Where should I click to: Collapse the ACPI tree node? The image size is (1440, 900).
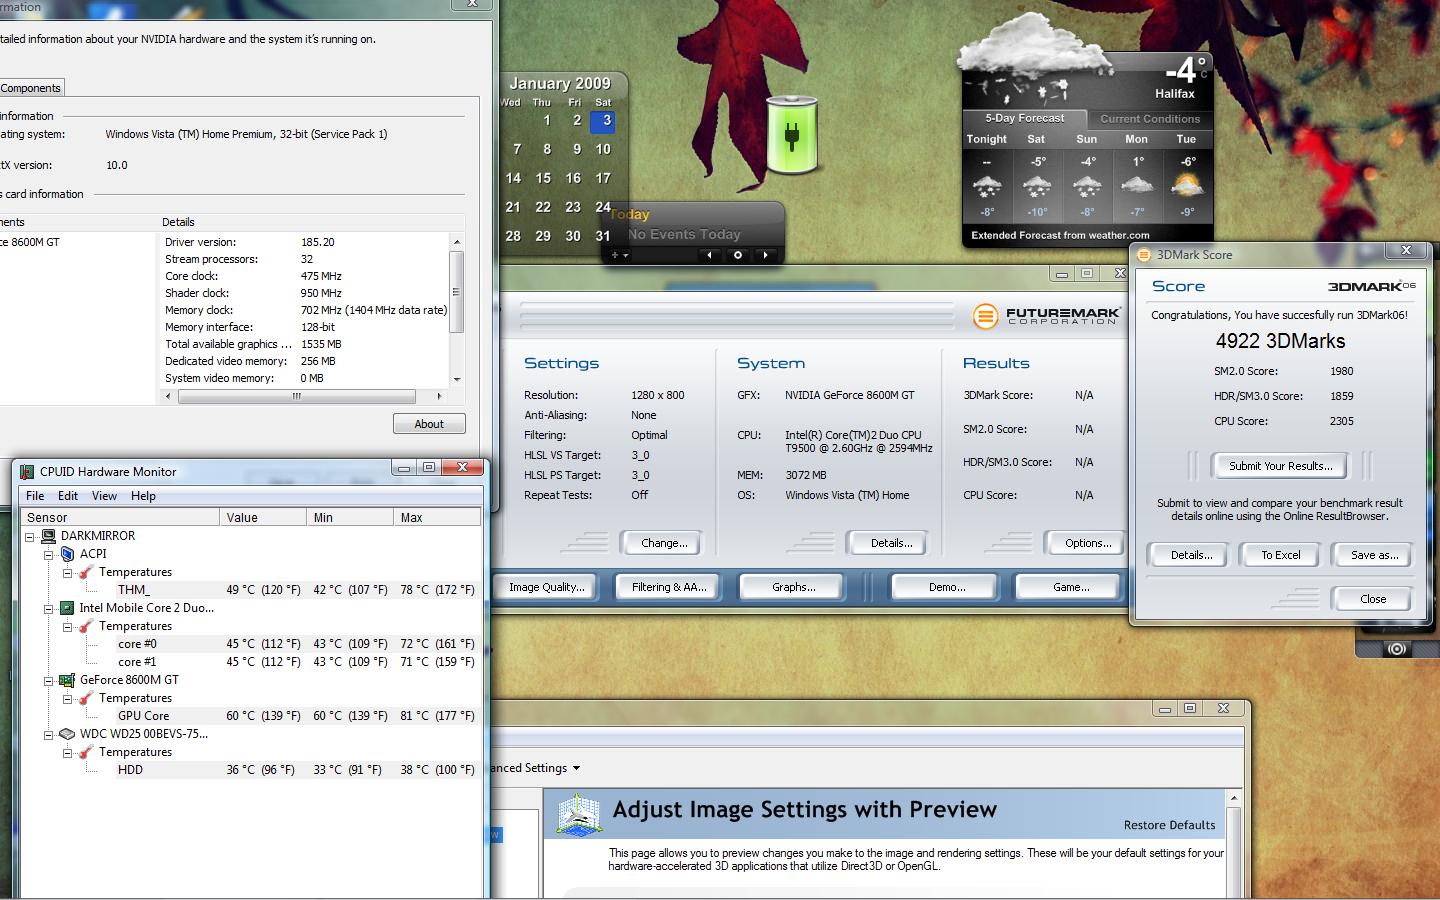point(49,554)
